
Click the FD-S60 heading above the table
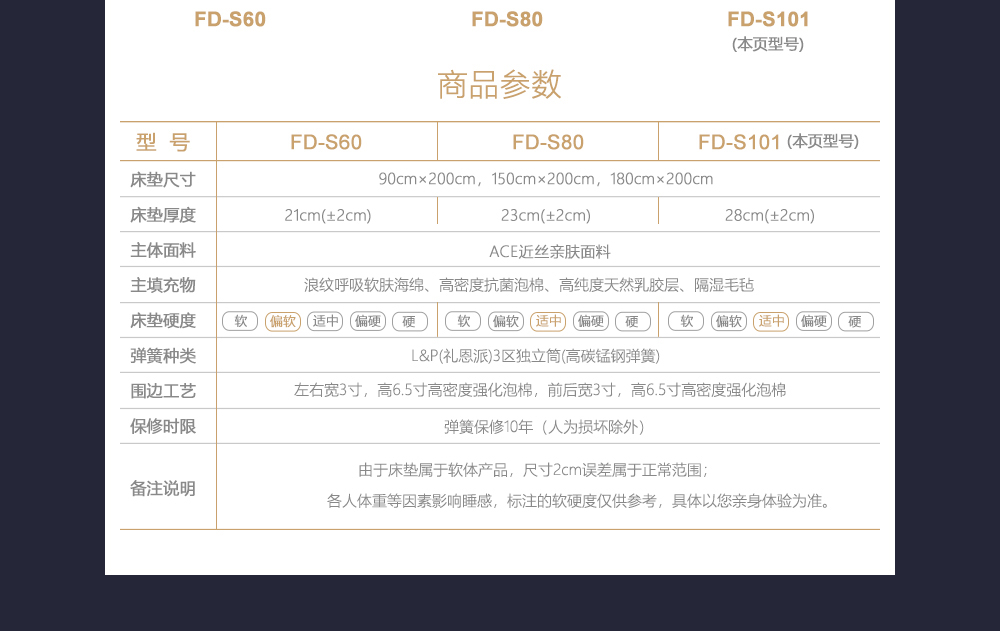tap(230, 19)
